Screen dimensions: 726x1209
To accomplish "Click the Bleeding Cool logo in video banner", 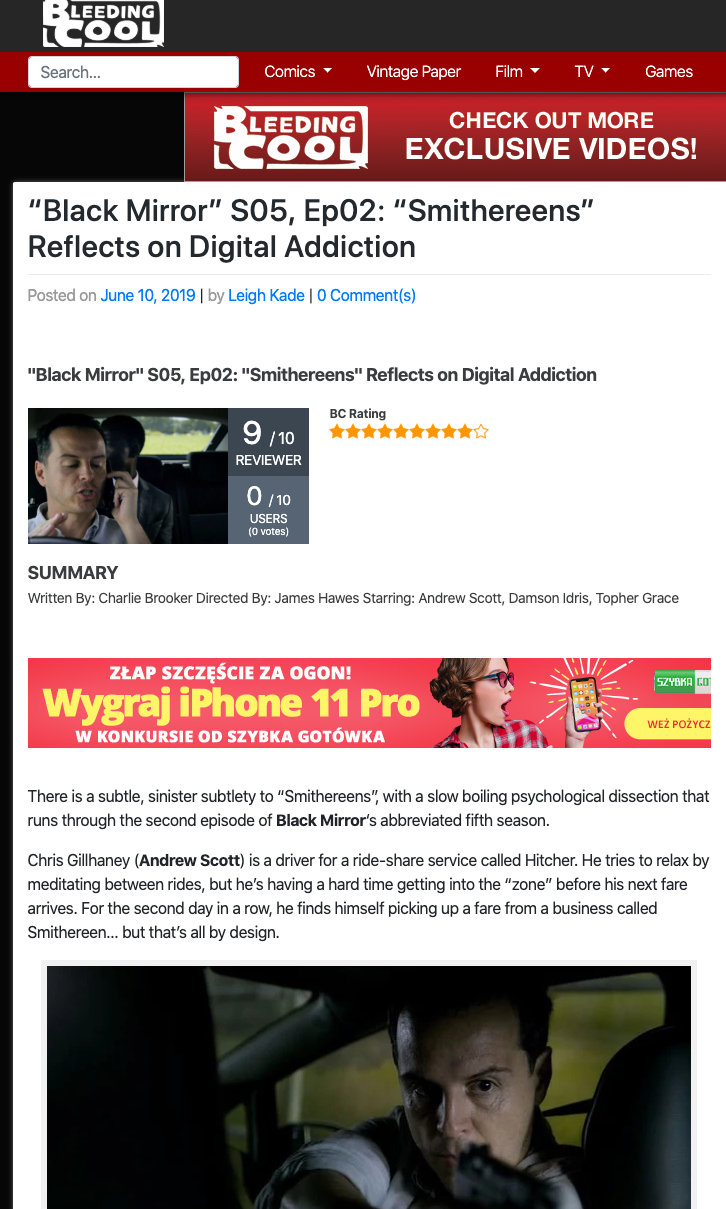I will tap(290, 137).
